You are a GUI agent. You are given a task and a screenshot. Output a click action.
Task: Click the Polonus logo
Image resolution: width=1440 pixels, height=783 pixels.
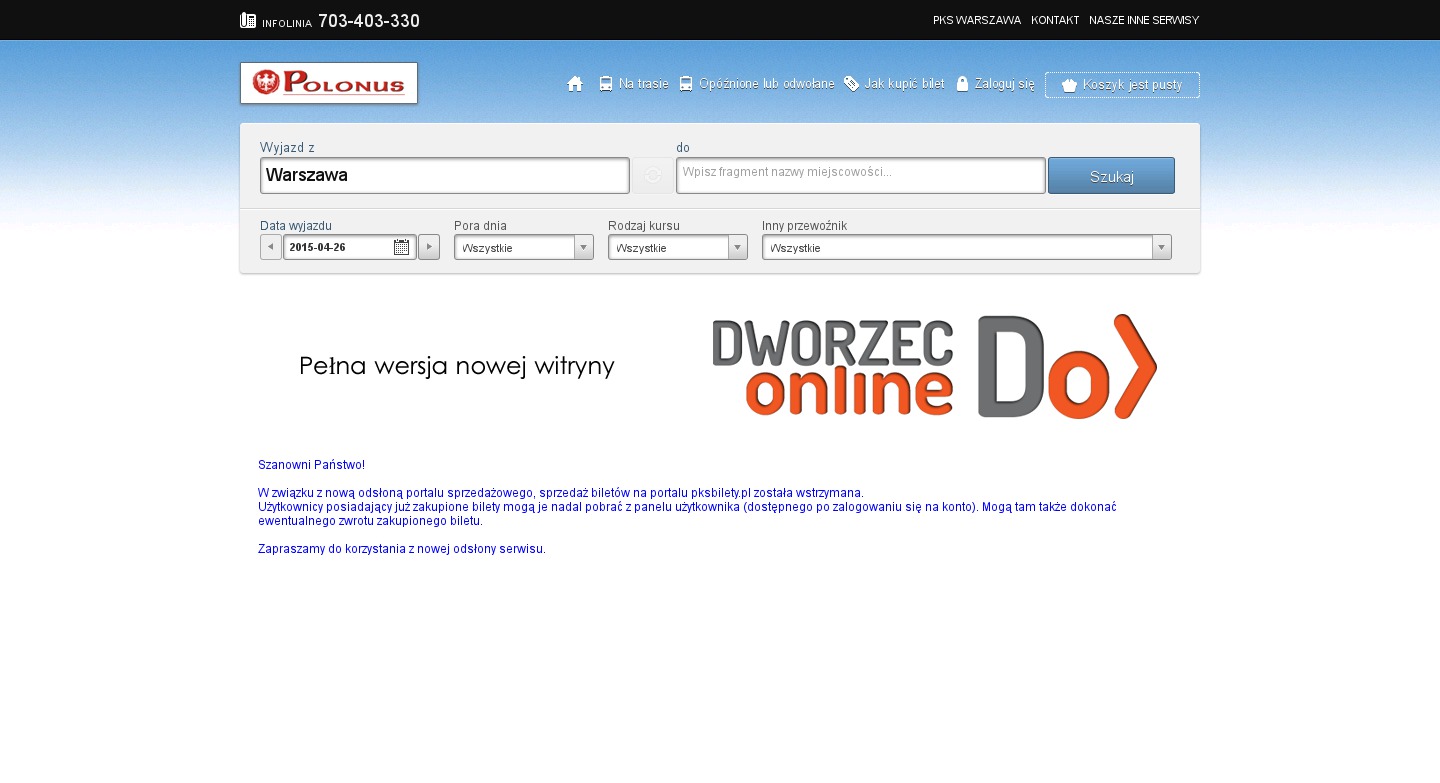[329, 83]
